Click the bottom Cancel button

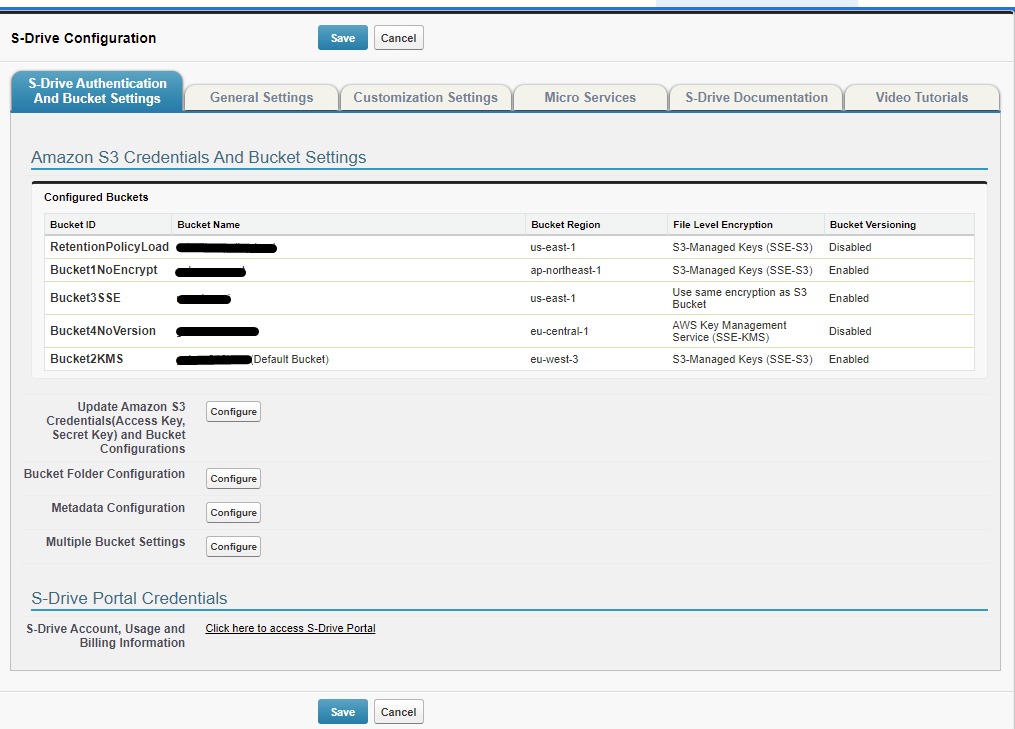[398, 711]
